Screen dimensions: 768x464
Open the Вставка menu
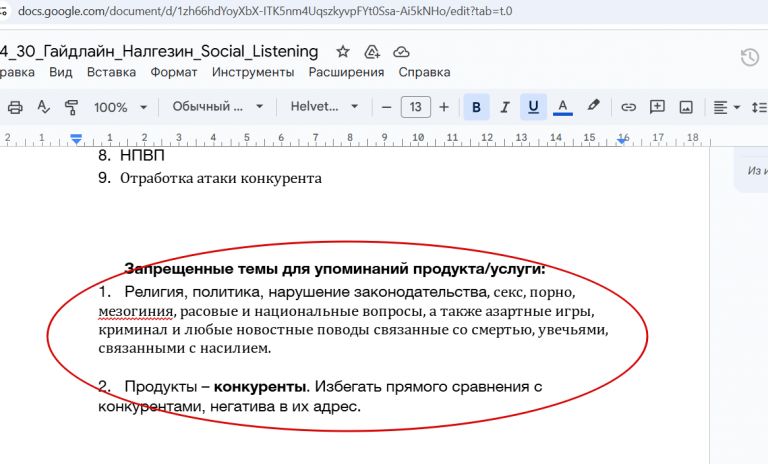[111, 73]
